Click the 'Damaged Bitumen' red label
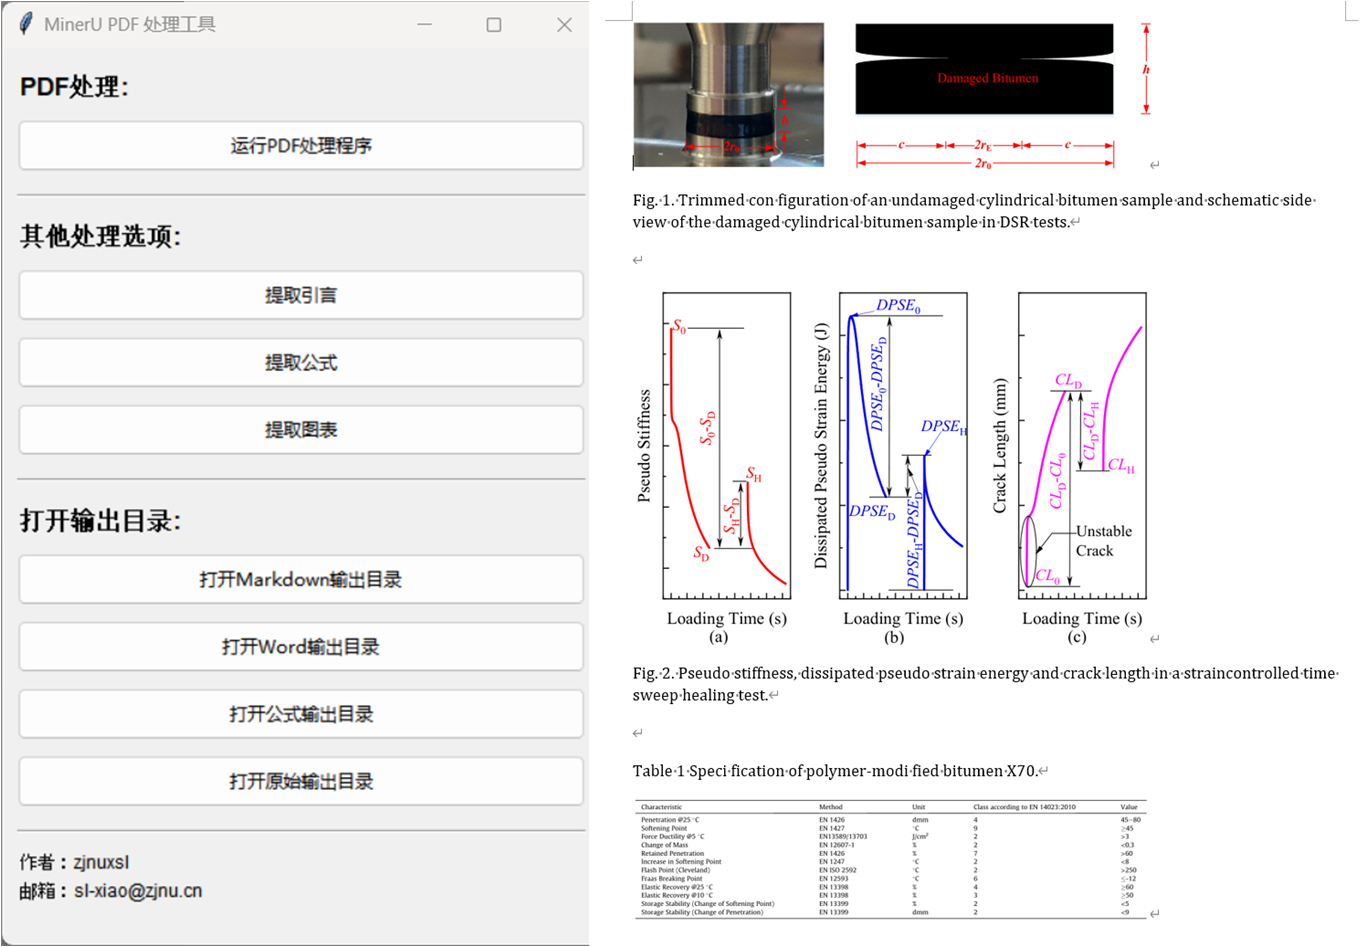The width and height of the screenshot is (1360, 947). 988,78
